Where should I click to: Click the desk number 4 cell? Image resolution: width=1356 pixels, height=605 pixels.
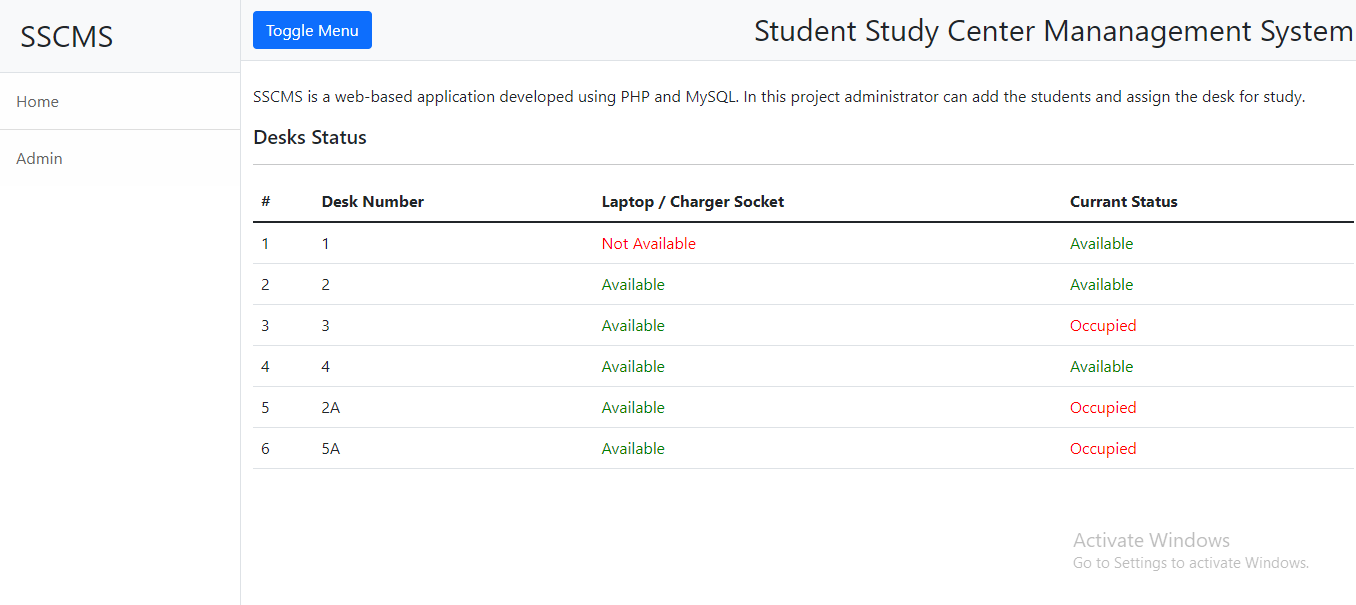(326, 367)
